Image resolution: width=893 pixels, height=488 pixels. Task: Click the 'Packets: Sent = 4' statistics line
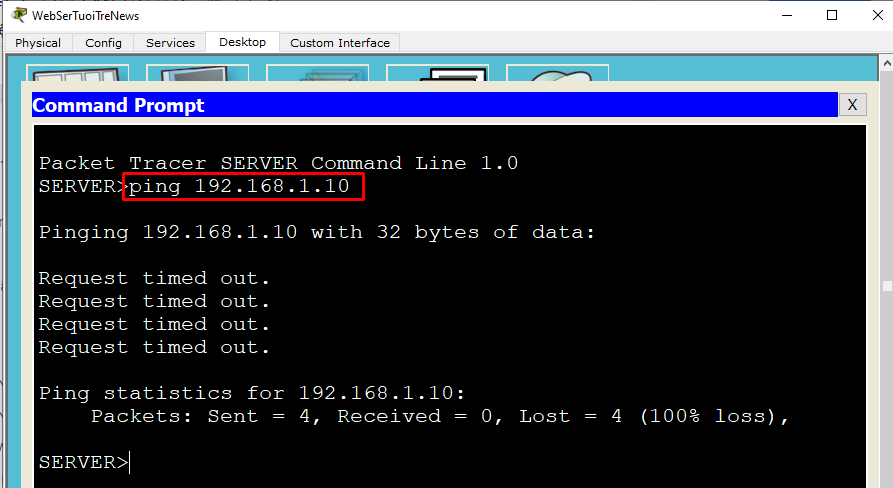pyautogui.click(x=440, y=416)
